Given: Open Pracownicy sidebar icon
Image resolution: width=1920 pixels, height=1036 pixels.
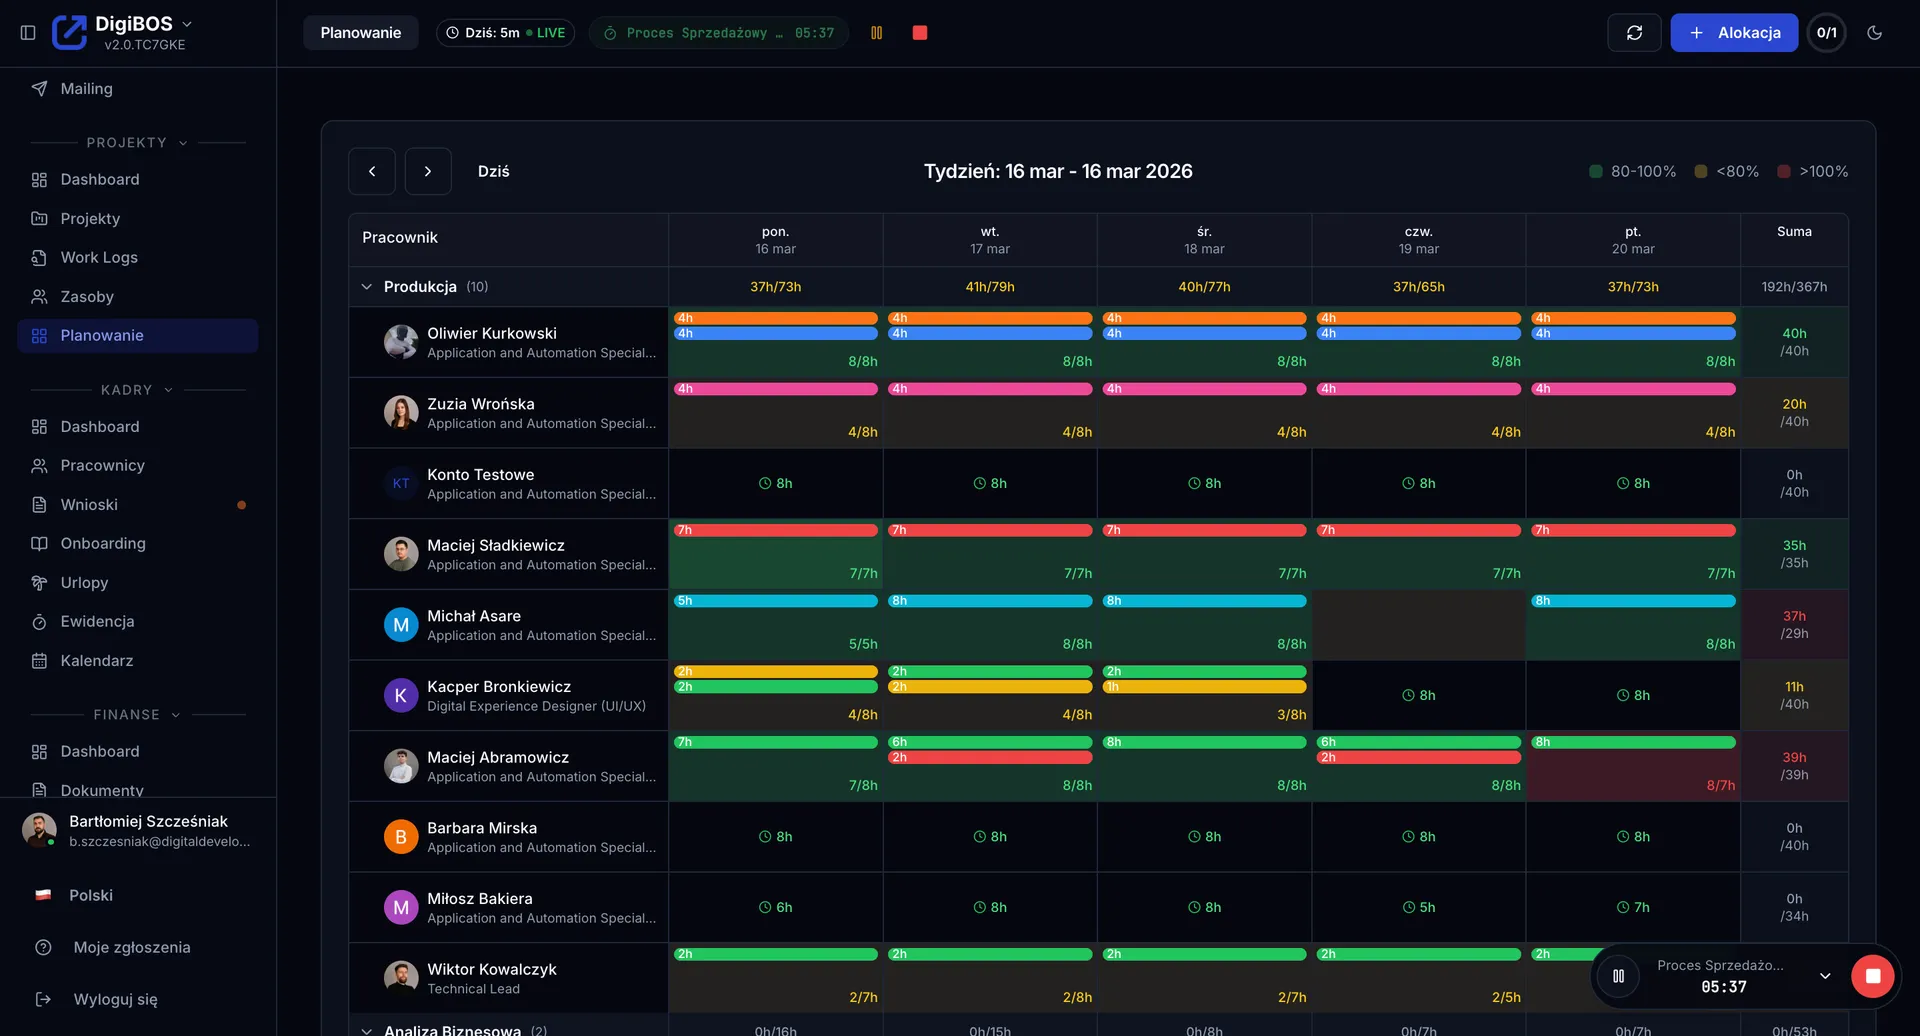Looking at the screenshot, I should point(40,465).
